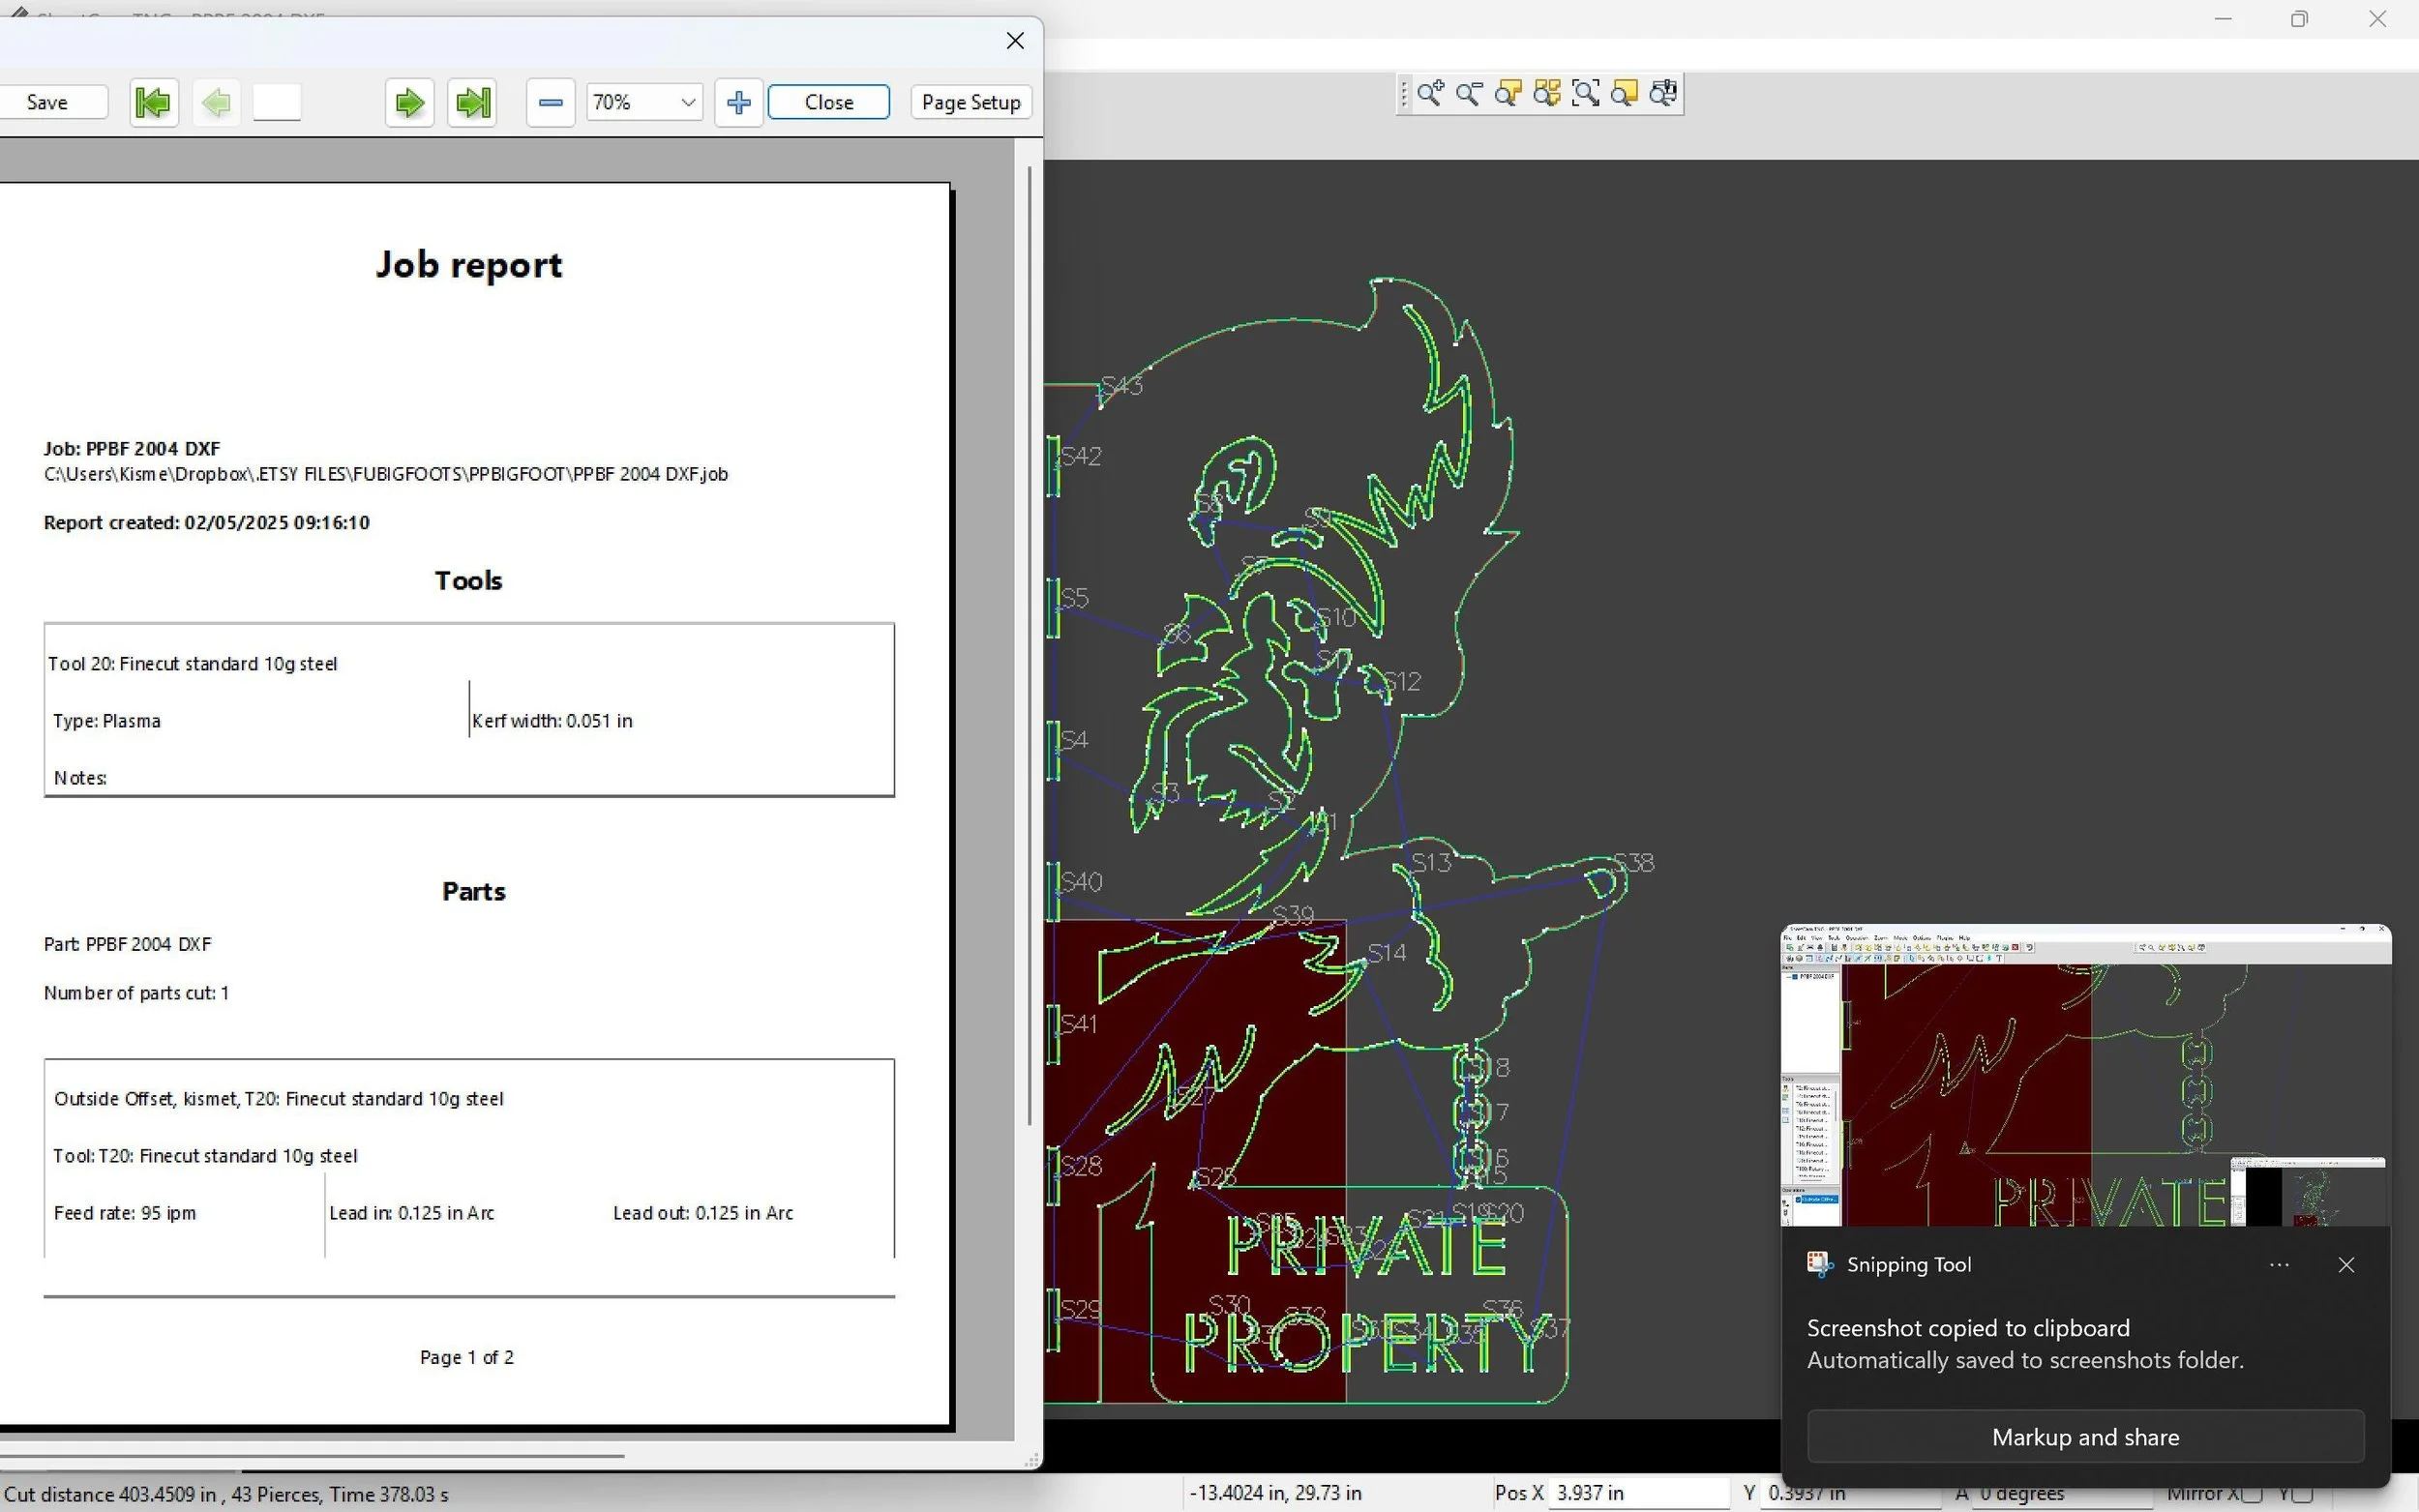Go to next report page
2419x1512 pixels.
pos(409,102)
